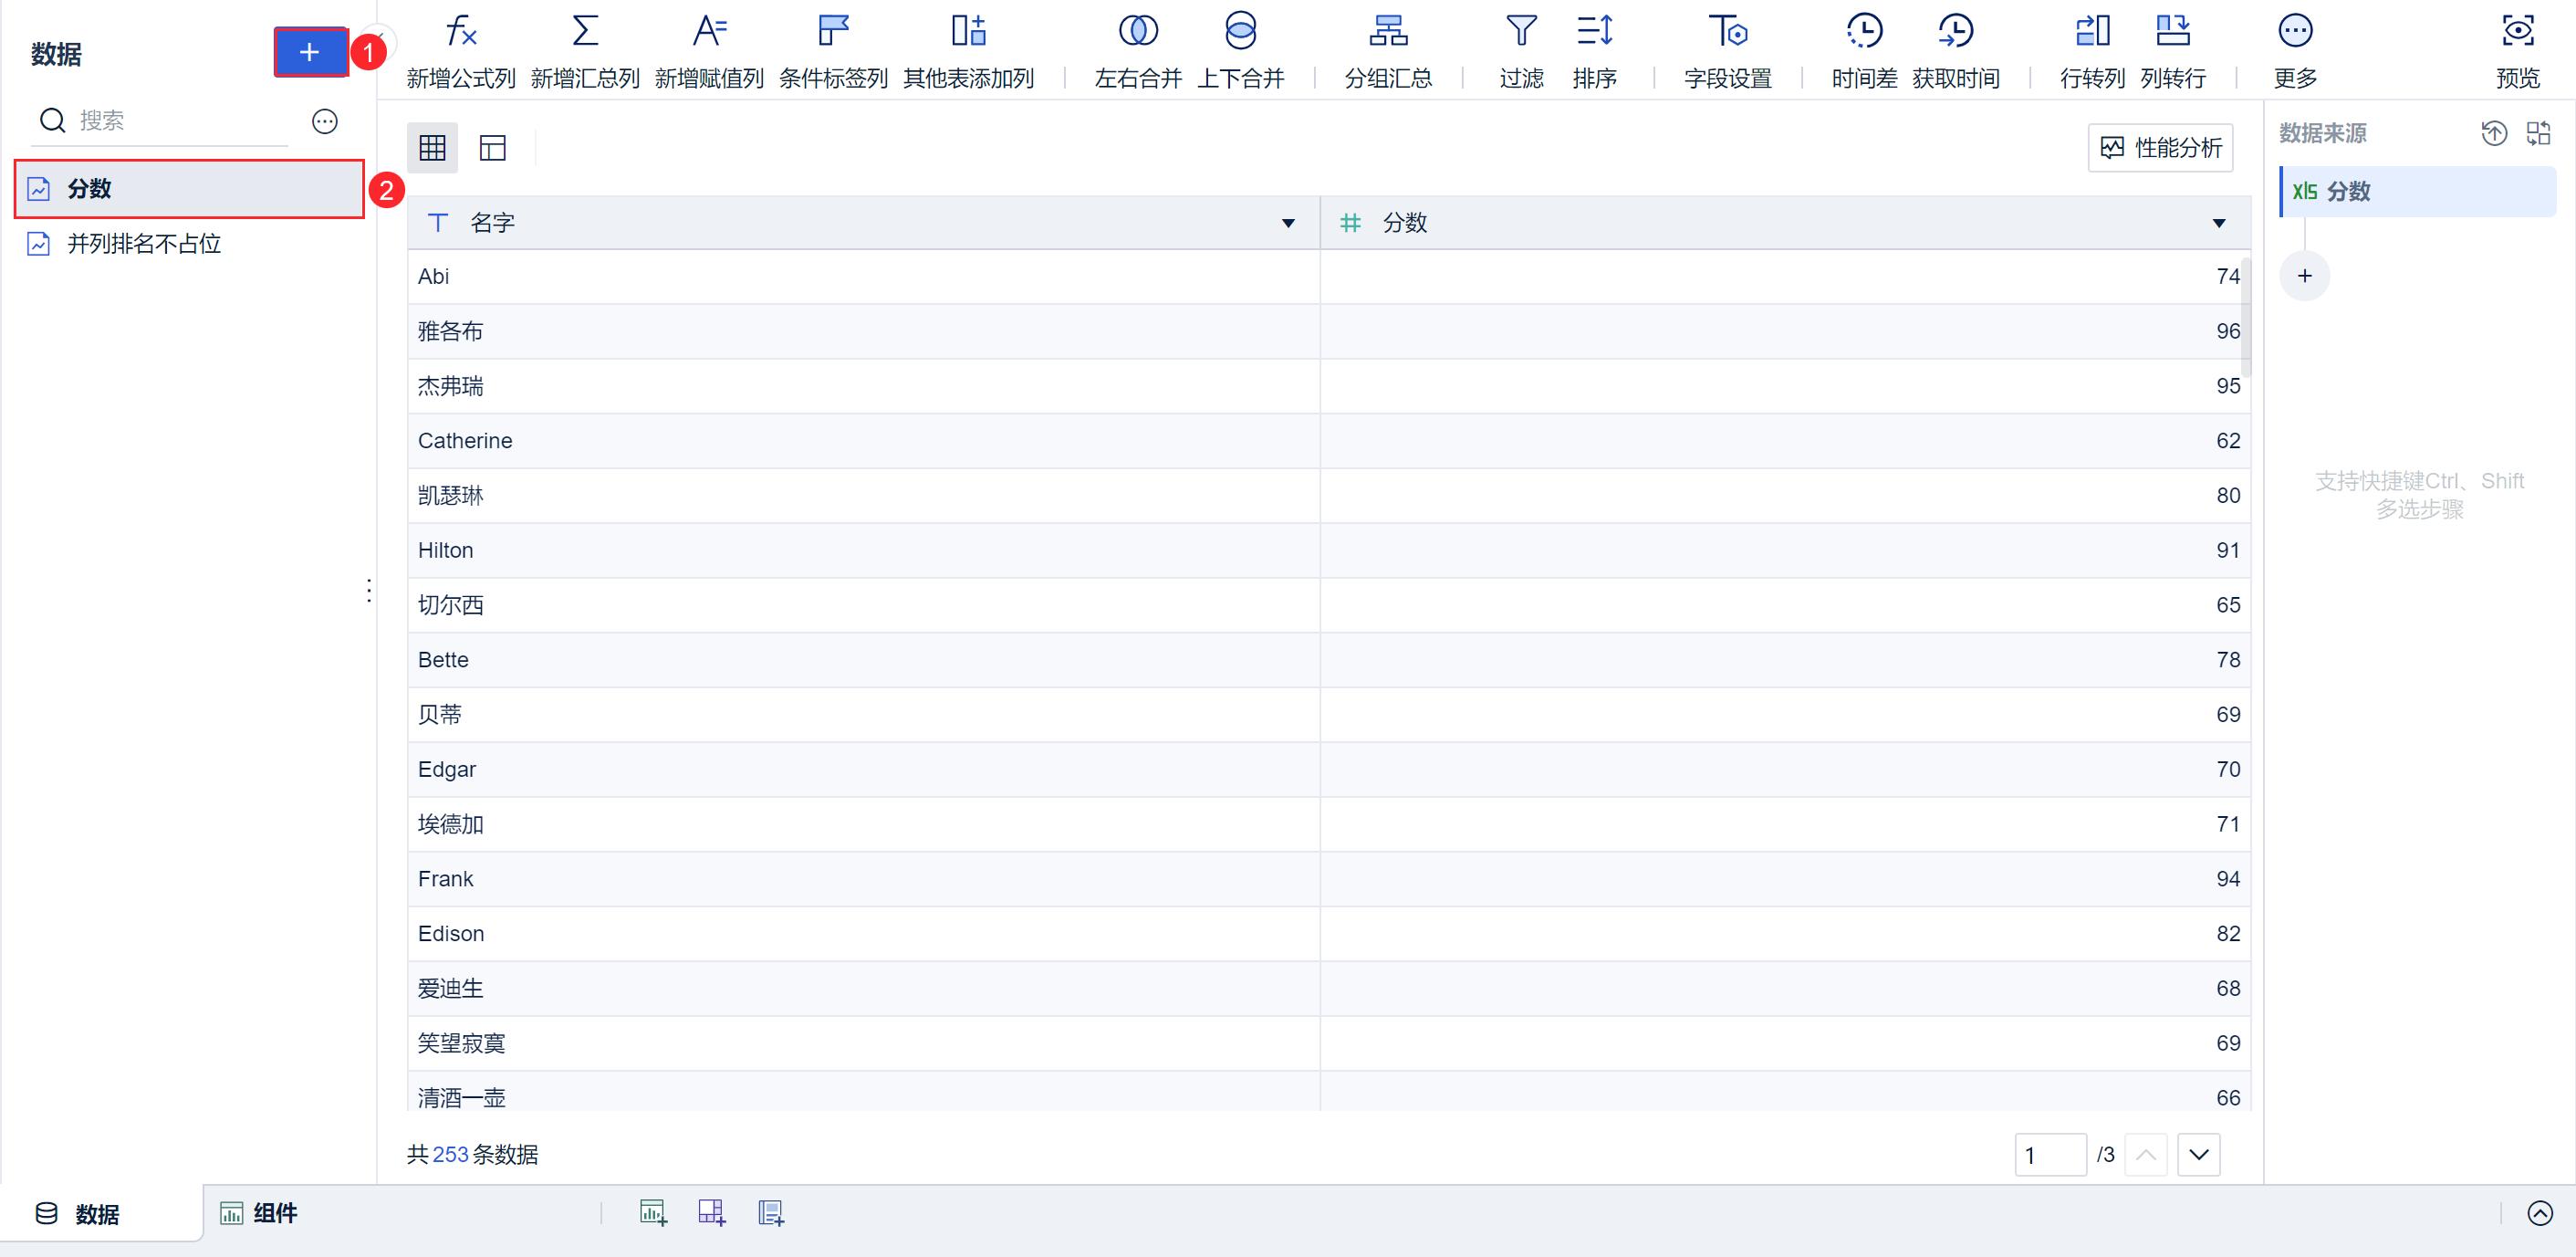Open the 排序 sort tool
This screenshot has width=2576, height=1257.
[x=1594, y=32]
